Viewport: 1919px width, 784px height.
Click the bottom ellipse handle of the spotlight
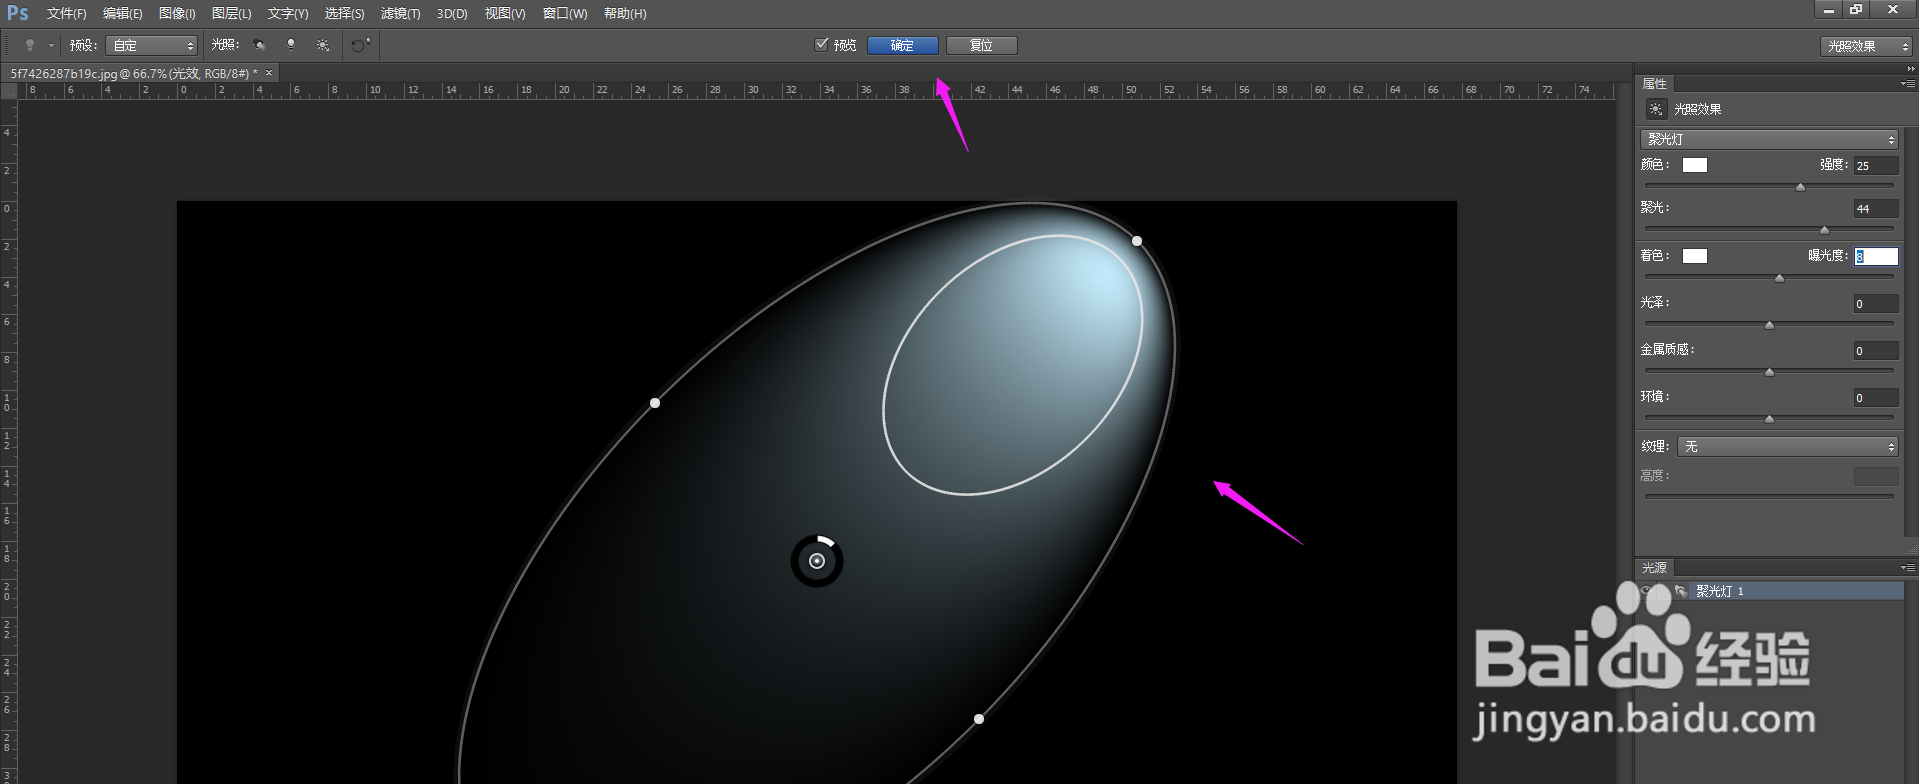click(979, 719)
